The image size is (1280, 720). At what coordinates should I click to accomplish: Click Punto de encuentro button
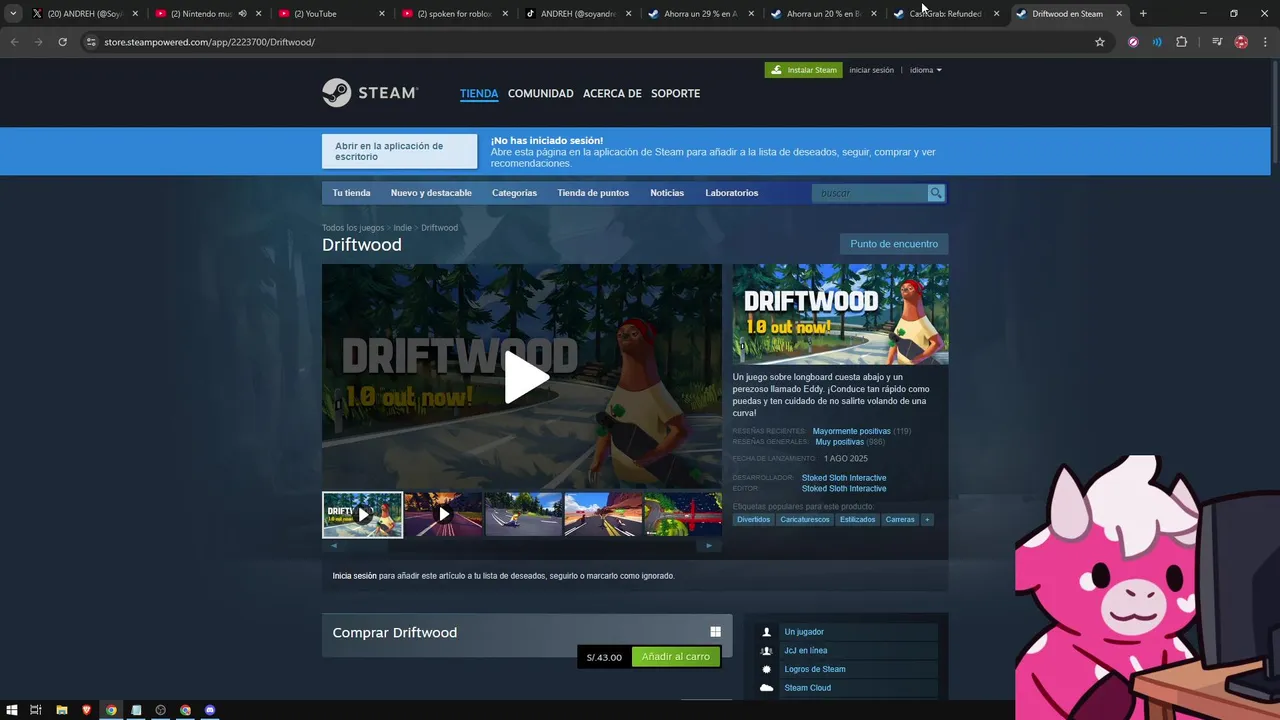[x=894, y=244]
